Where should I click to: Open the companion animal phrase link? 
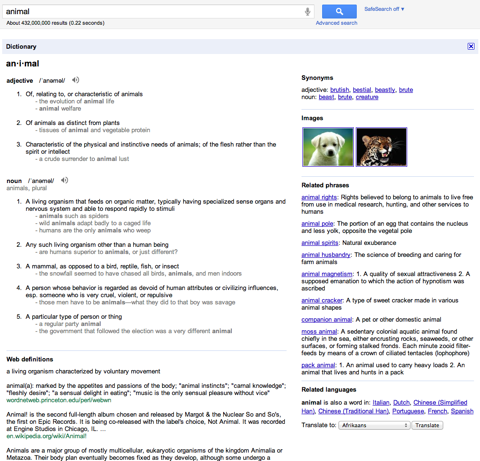point(326,320)
